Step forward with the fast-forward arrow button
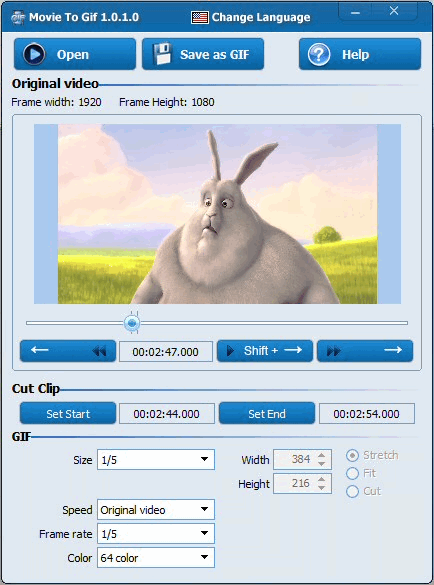Image resolution: width=434 pixels, height=585 pixels. tap(365, 351)
